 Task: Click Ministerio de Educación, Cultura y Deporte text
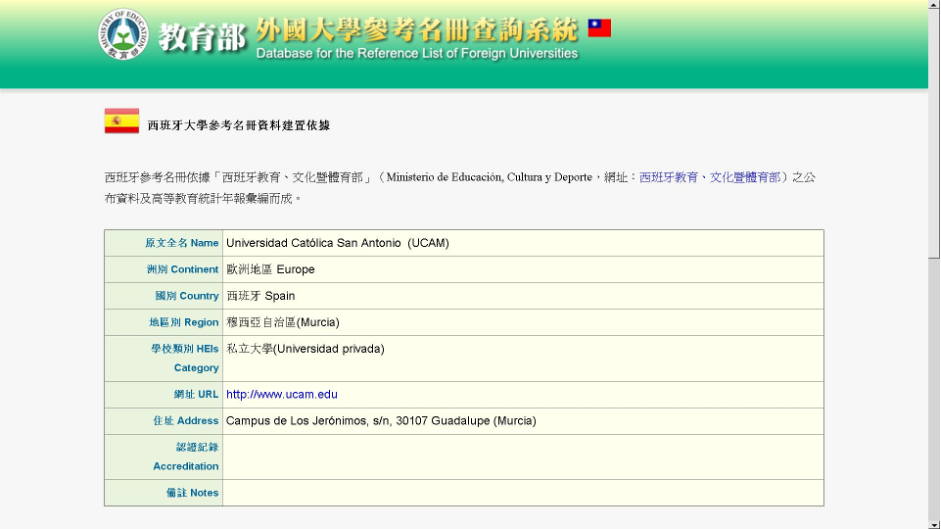click(489, 177)
